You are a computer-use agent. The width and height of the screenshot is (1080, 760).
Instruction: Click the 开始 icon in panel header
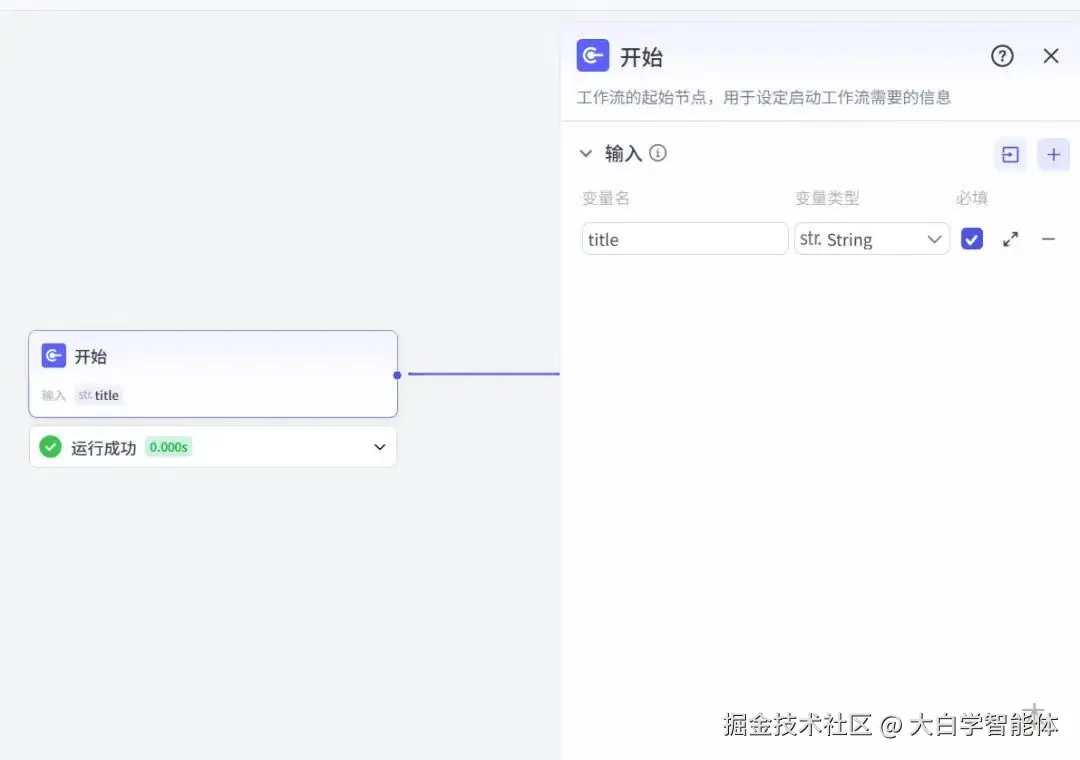click(592, 56)
